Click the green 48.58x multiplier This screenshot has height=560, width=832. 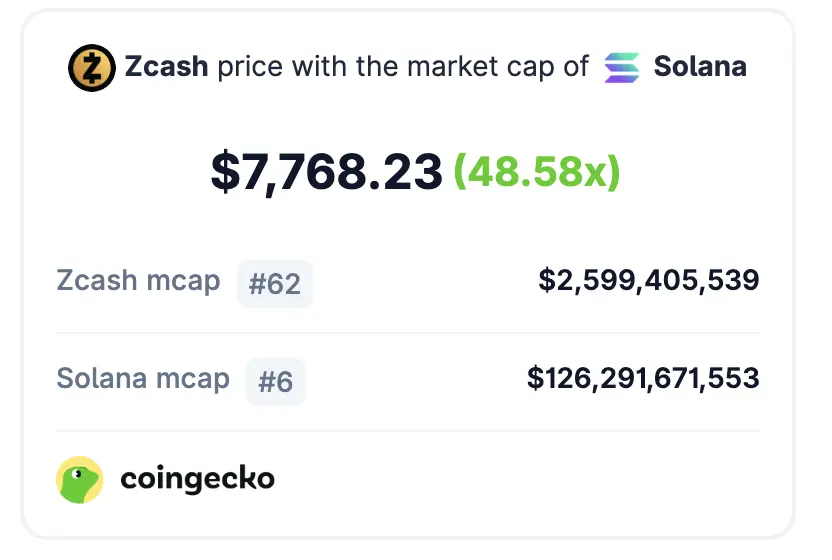537,172
